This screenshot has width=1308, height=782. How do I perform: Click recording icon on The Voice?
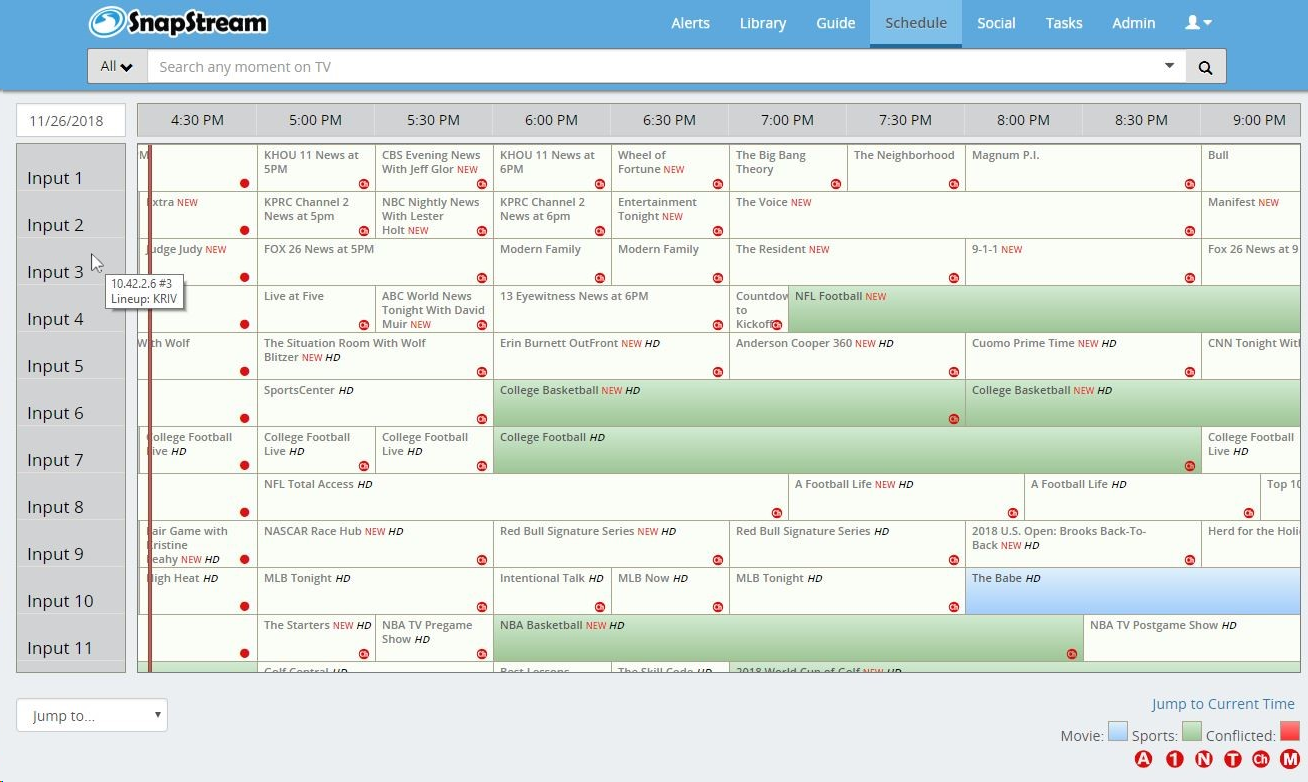click(1190, 231)
